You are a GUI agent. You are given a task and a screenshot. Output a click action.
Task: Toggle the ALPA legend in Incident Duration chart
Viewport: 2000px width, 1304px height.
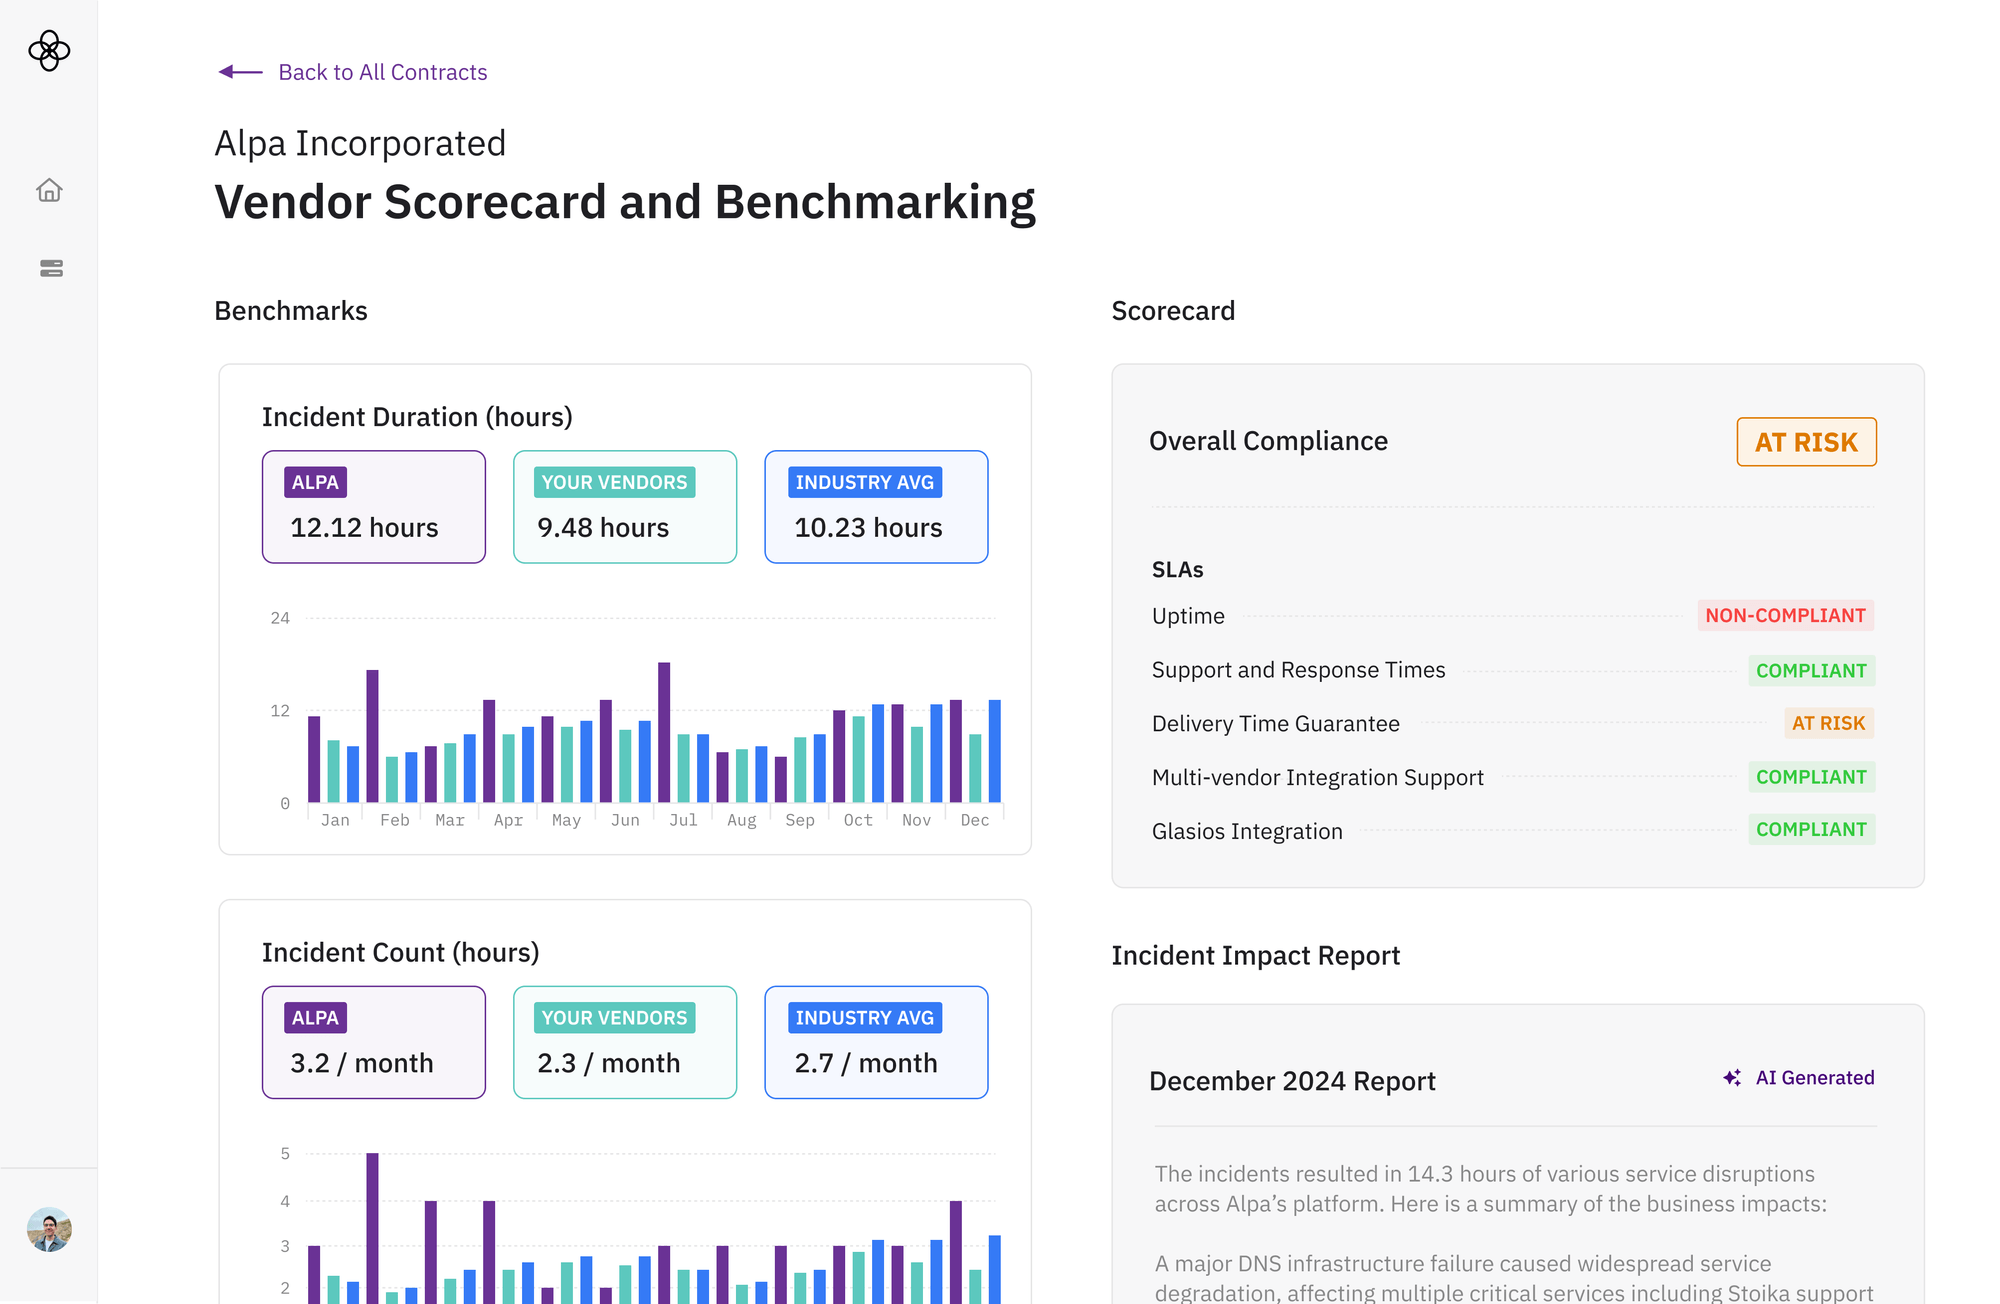click(x=373, y=506)
